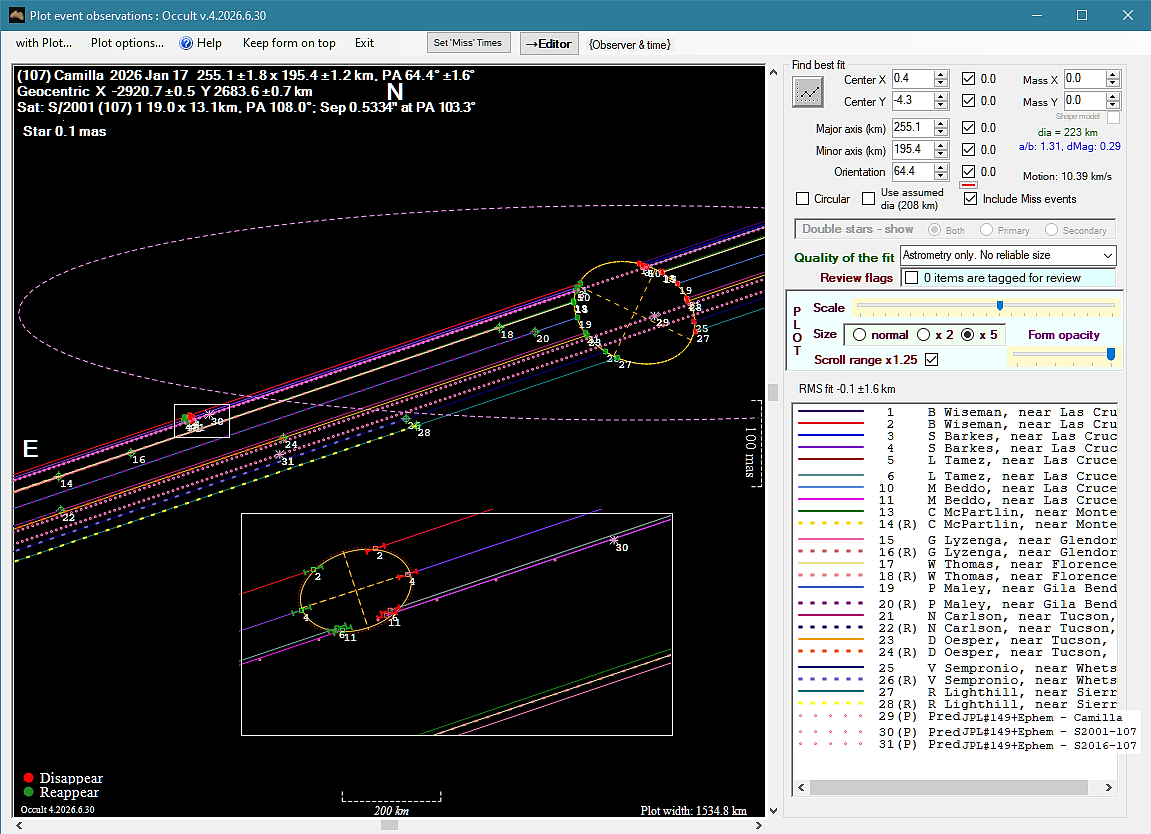Click the {Observer & time} item
This screenshot has width=1151, height=834.
click(x=630, y=45)
